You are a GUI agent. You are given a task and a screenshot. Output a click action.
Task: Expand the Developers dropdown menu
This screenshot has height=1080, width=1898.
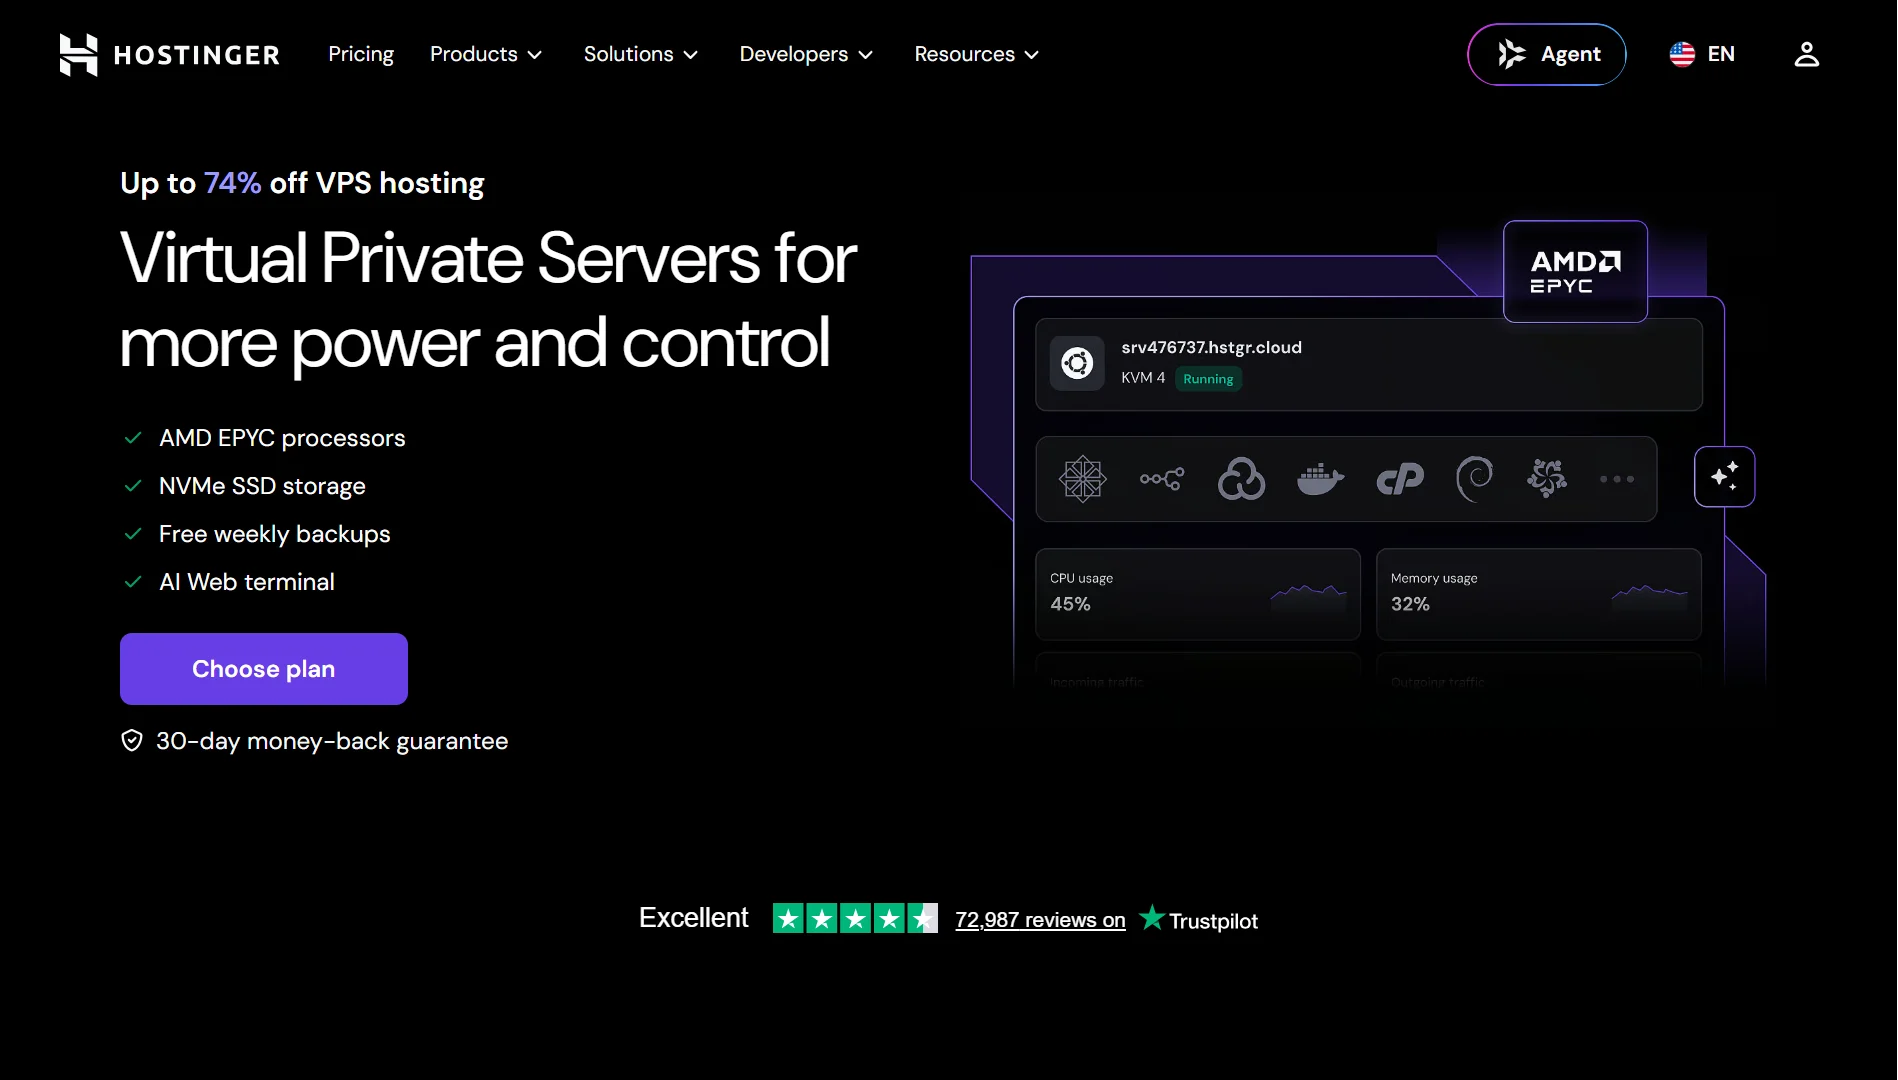coord(806,54)
